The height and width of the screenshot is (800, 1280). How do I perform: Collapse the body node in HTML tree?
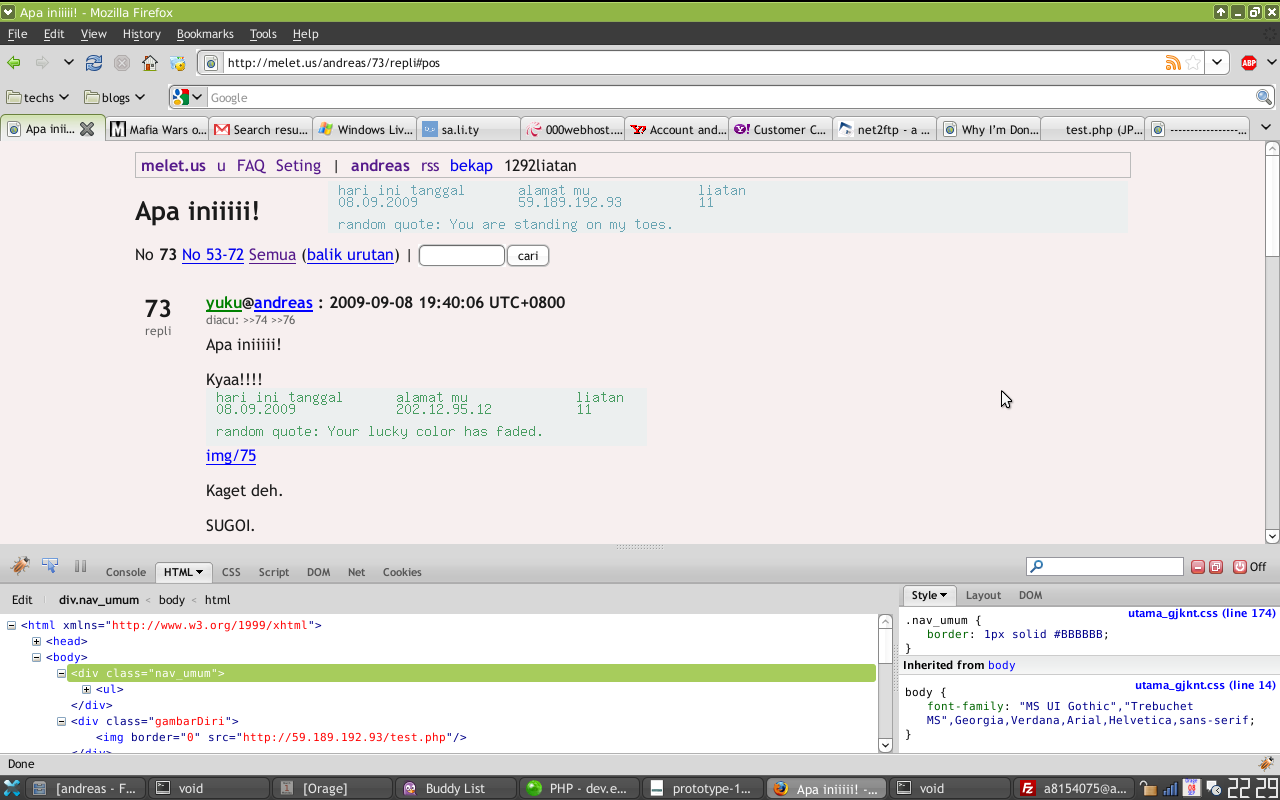click(x=37, y=657)
